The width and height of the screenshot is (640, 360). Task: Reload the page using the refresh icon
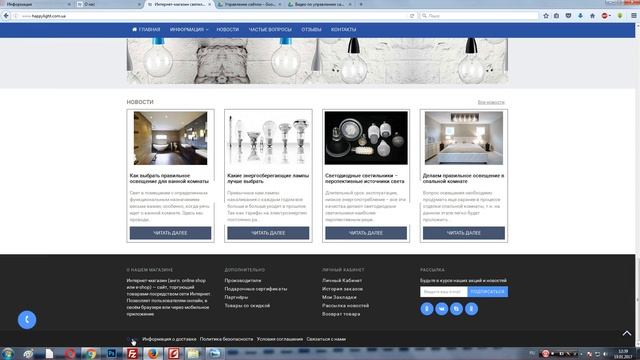click(x=412, y=16)
